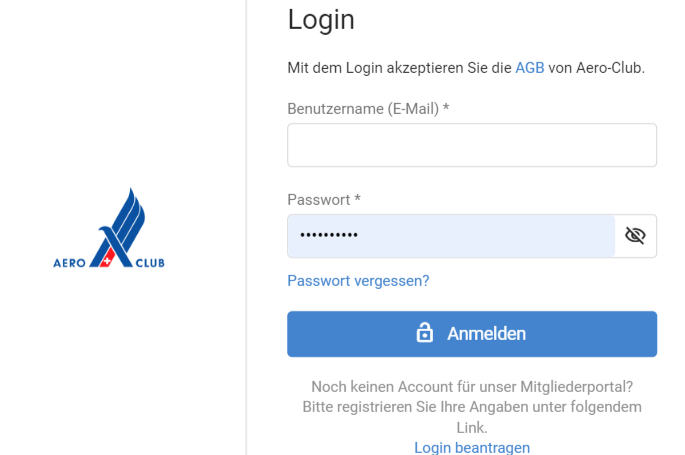Click the vertical divider beside the logo panel
Viewport: 685px width, 455px height.
(246, 228)
